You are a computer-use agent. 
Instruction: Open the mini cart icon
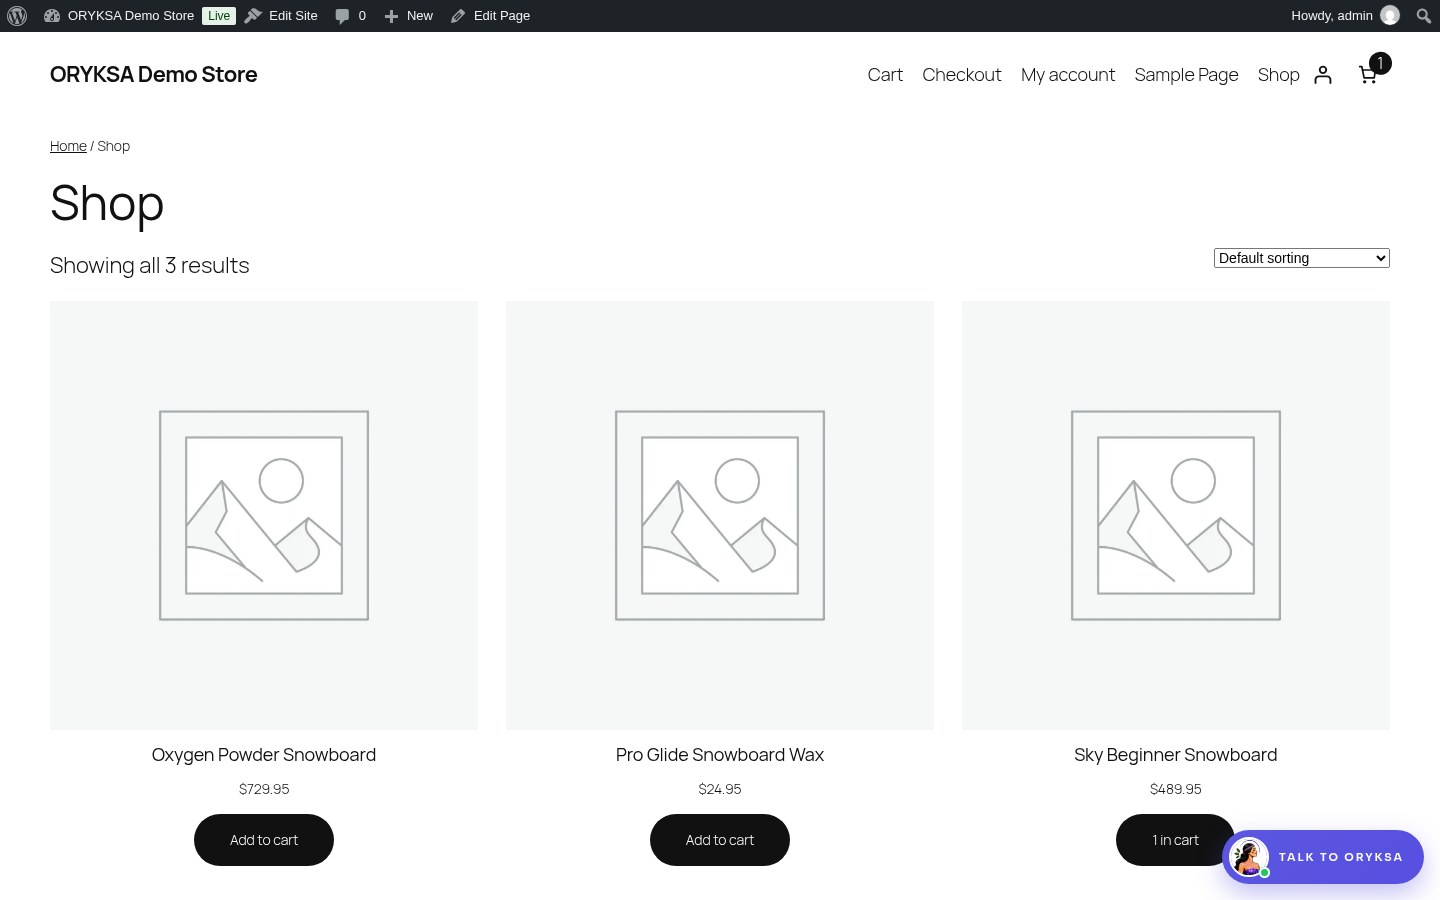pyautogui.click(x=1368, y=75)
